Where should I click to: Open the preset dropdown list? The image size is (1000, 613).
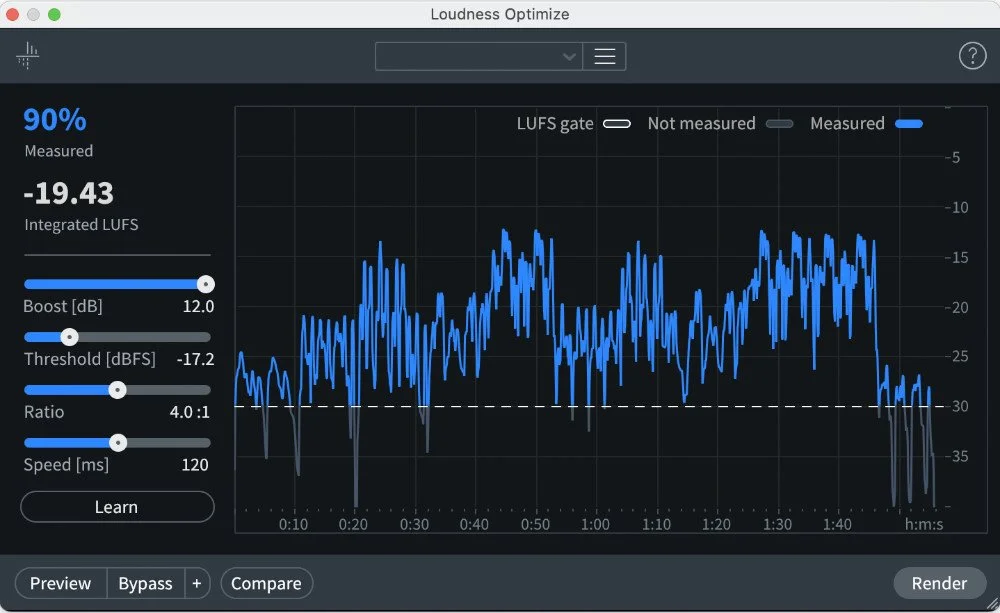coord(478,56)
